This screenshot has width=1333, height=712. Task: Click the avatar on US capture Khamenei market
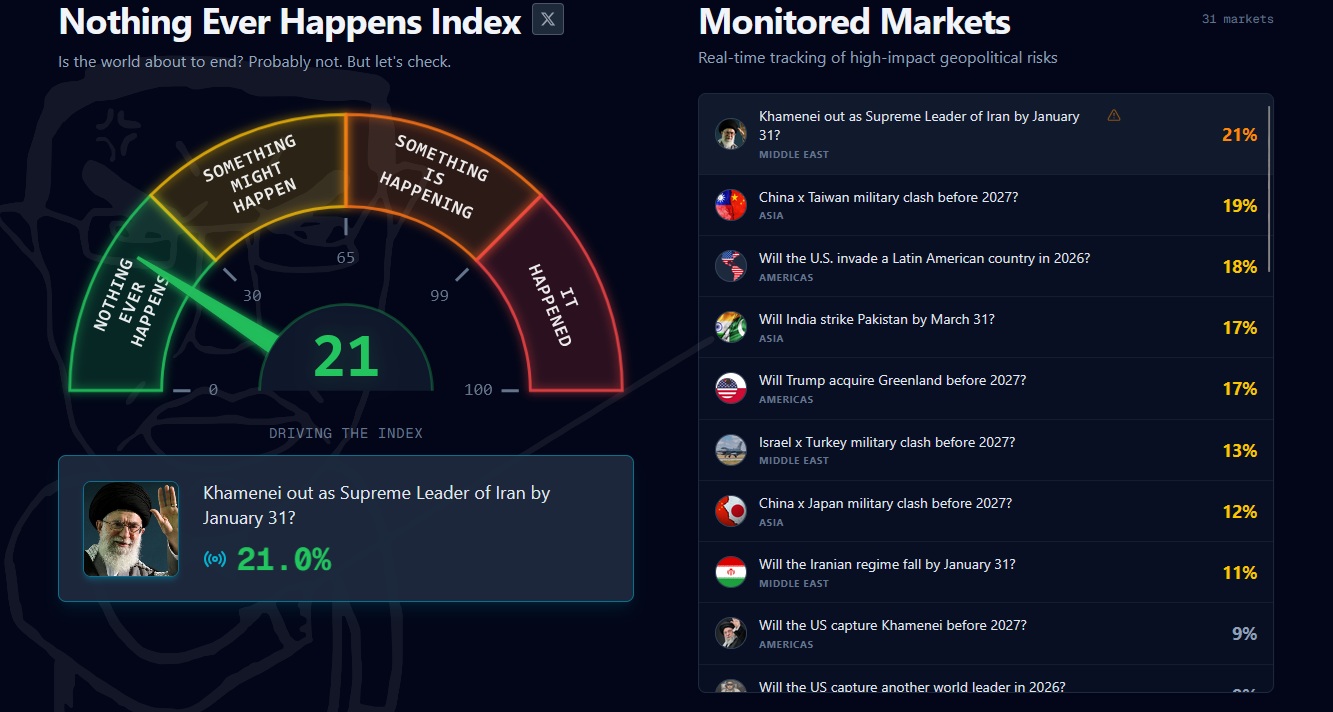point(731,633)
